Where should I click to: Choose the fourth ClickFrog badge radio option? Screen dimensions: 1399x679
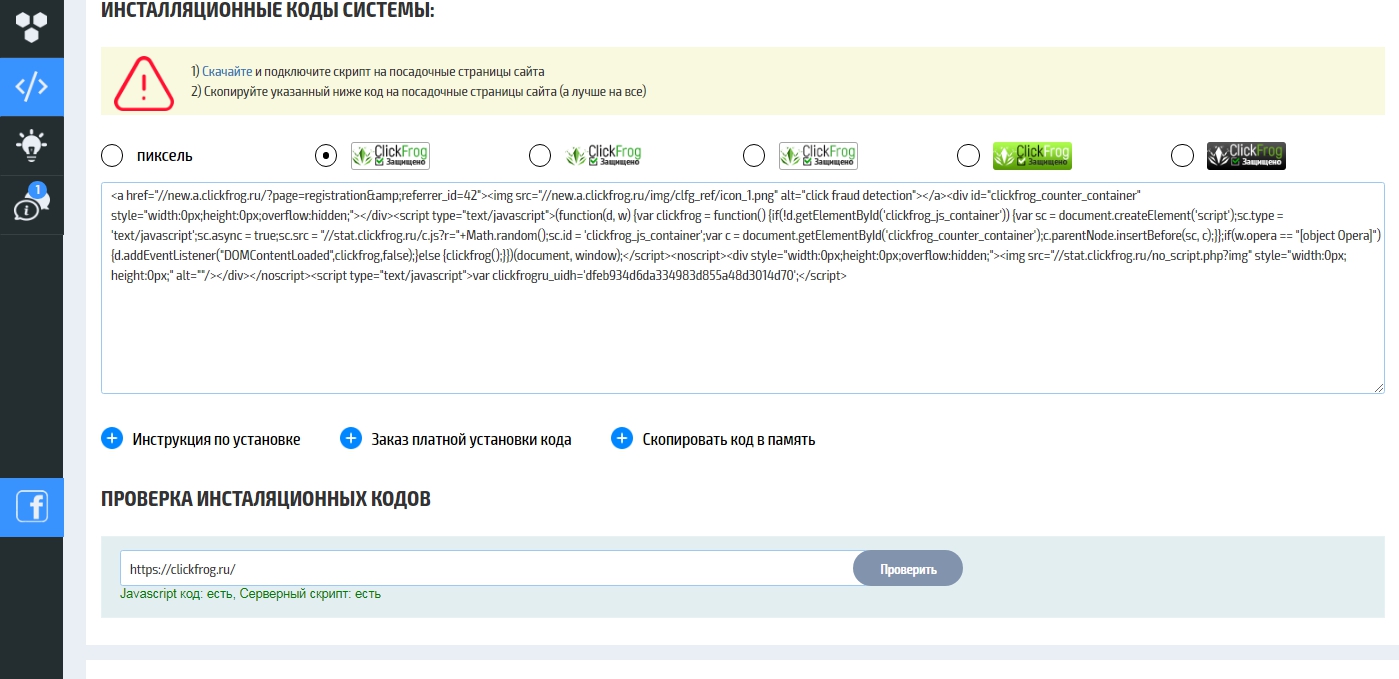tap(754, 156)
